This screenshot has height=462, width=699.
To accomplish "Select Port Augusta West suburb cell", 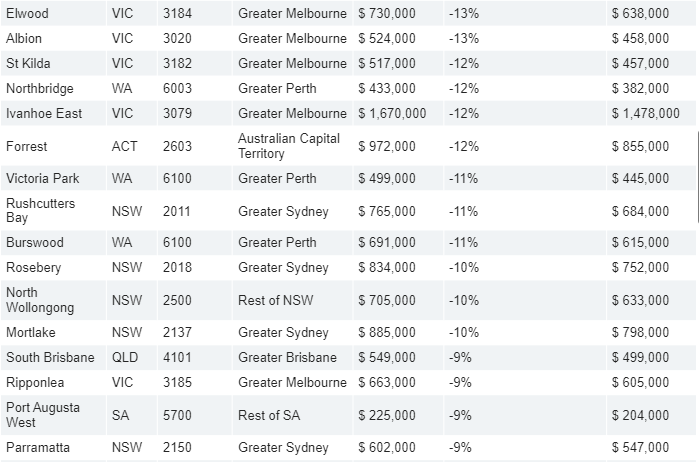I will (x=53, y=415).
